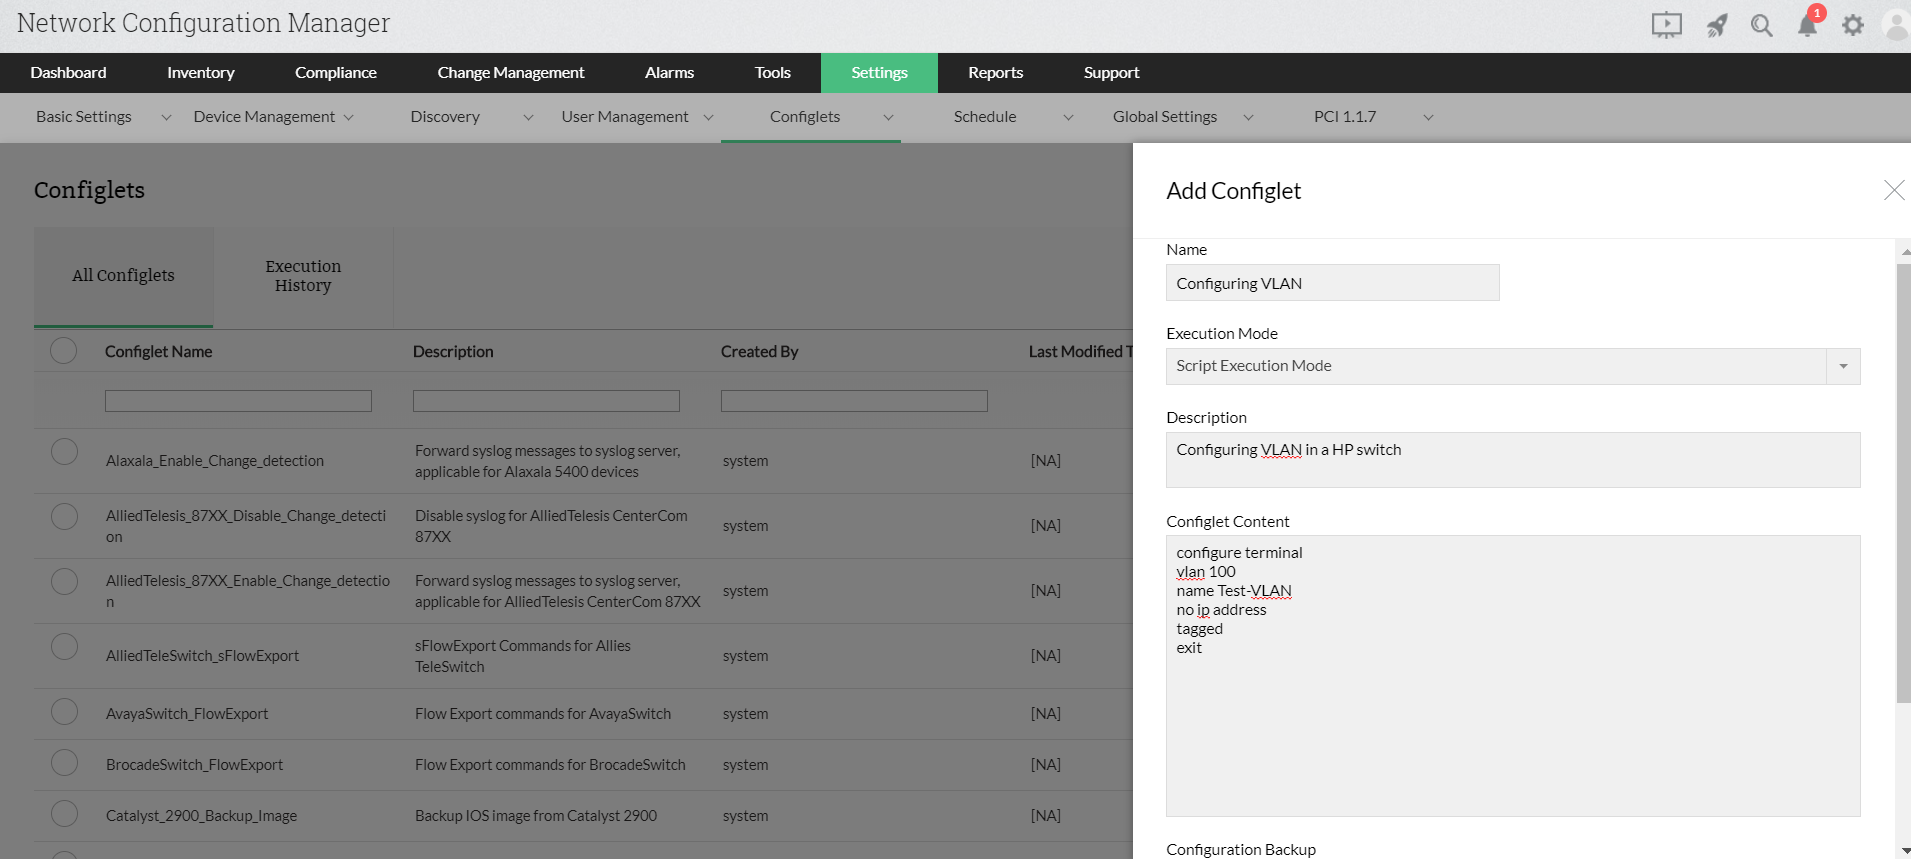This screenshot has width=1911, height=859.
Task: Open the Global Settings submenu label
Action: 1165,117
